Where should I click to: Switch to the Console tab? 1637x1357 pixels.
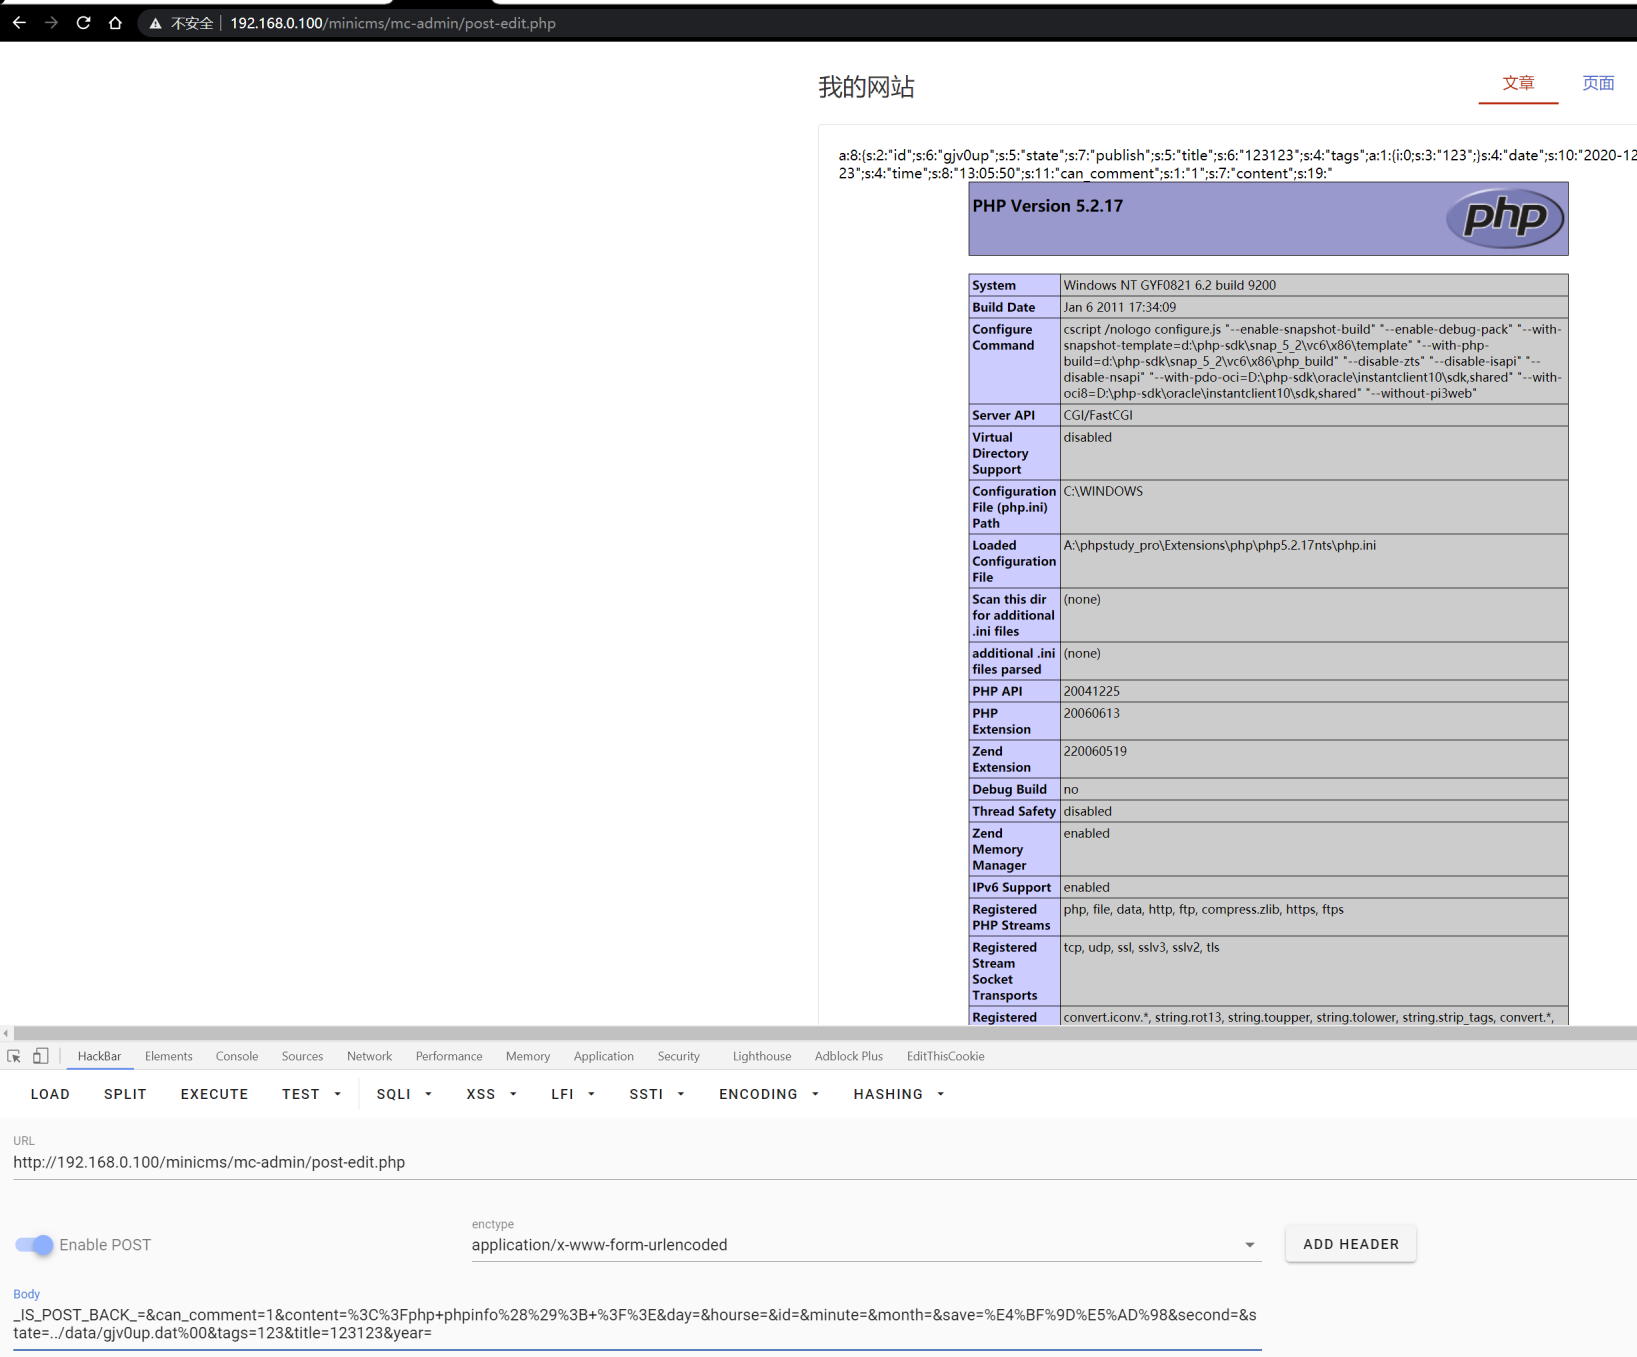click(236, 1056)
